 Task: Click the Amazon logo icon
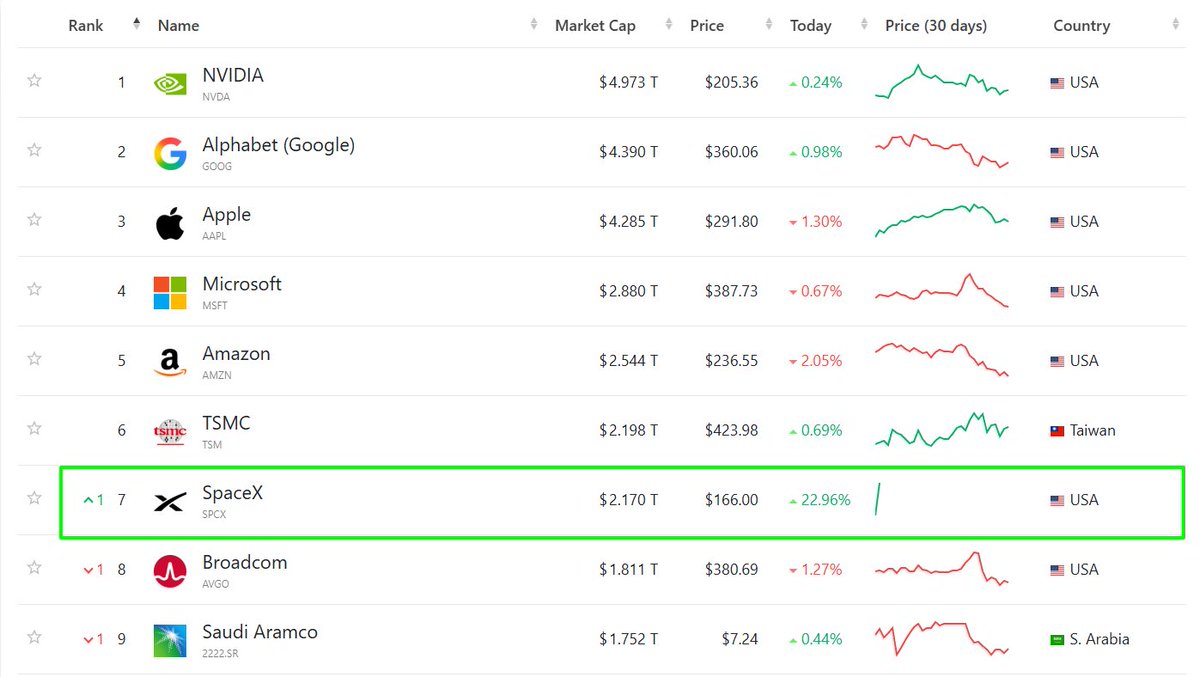(169, 362)
